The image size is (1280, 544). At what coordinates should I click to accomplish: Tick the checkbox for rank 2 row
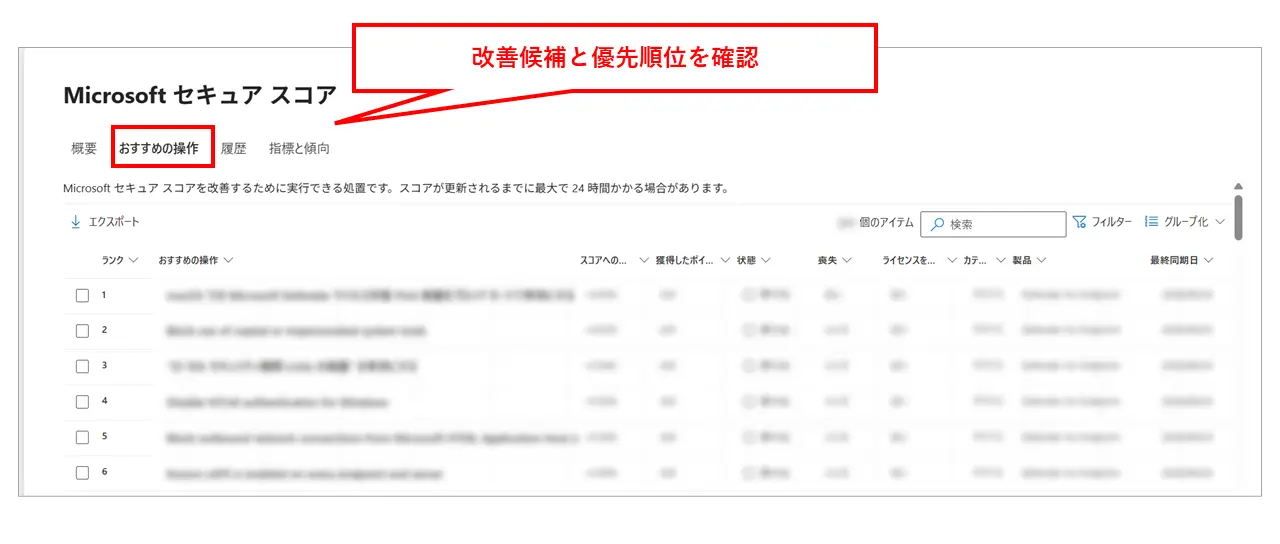pos(82,331)
